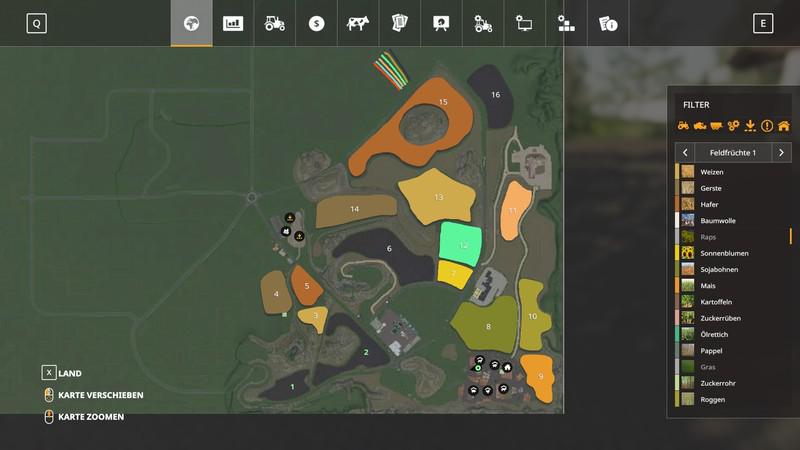The height and width of the screenshot is (450, 800).
Task: Enable the greyed-out Raps crop filter
Action: 709,237
